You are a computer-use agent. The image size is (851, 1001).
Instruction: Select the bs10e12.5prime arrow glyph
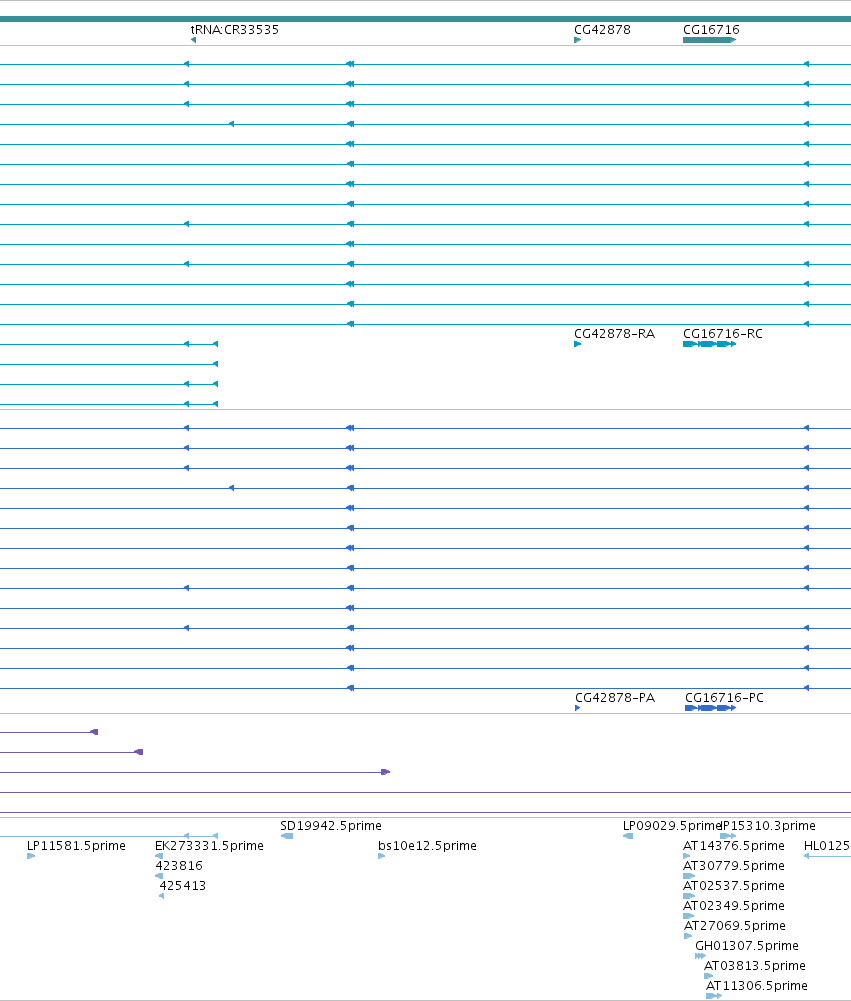[381, 856]
